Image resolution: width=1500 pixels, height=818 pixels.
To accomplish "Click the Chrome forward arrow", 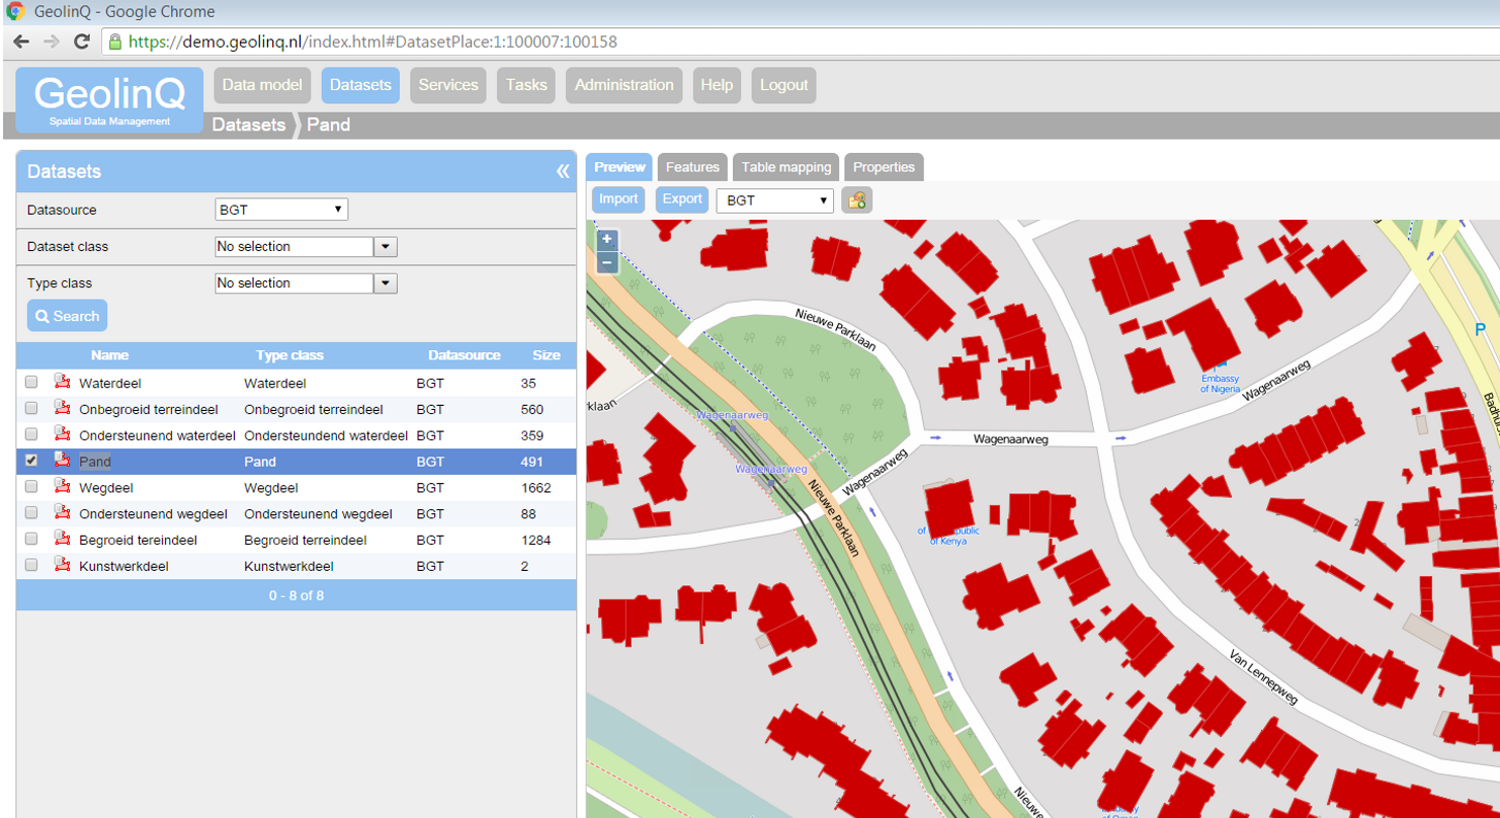I will click(51, 42).
